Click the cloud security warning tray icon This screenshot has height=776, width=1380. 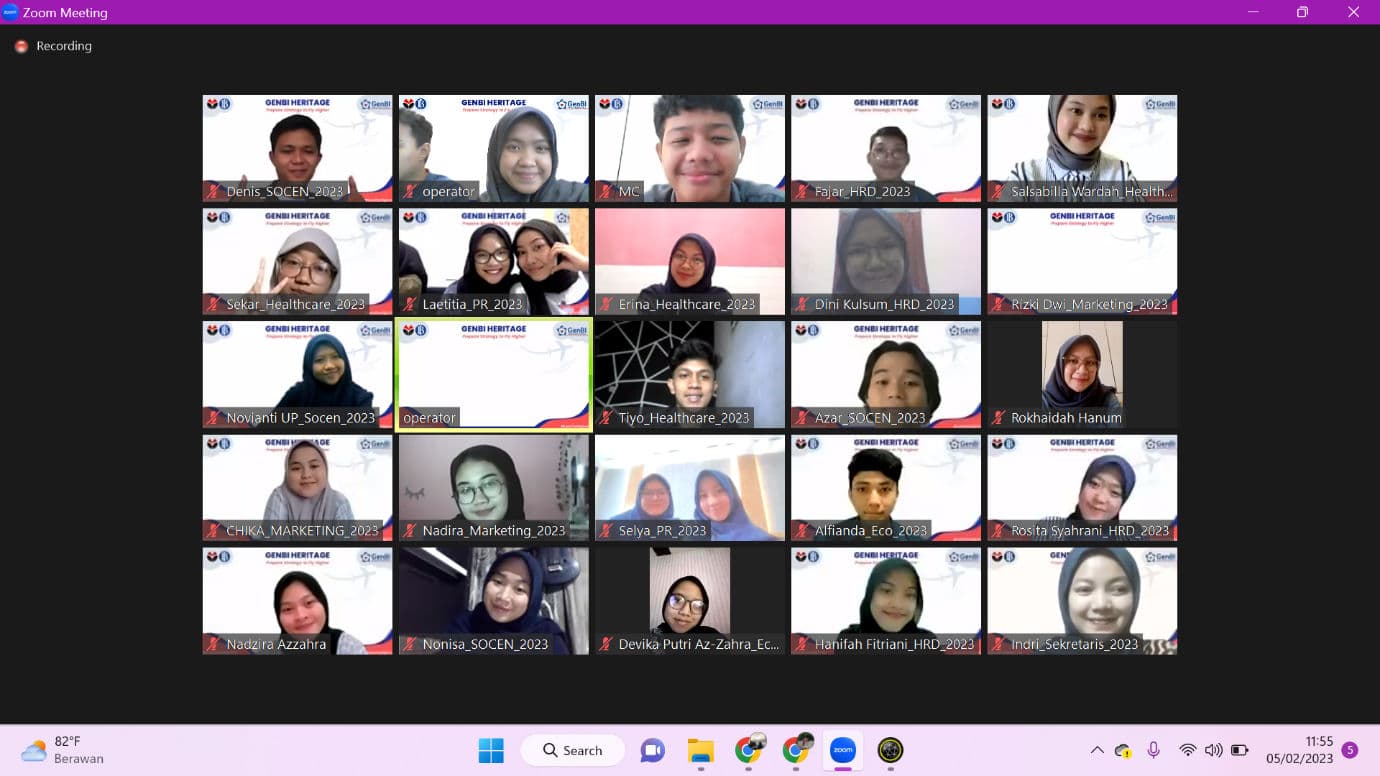1123,750
